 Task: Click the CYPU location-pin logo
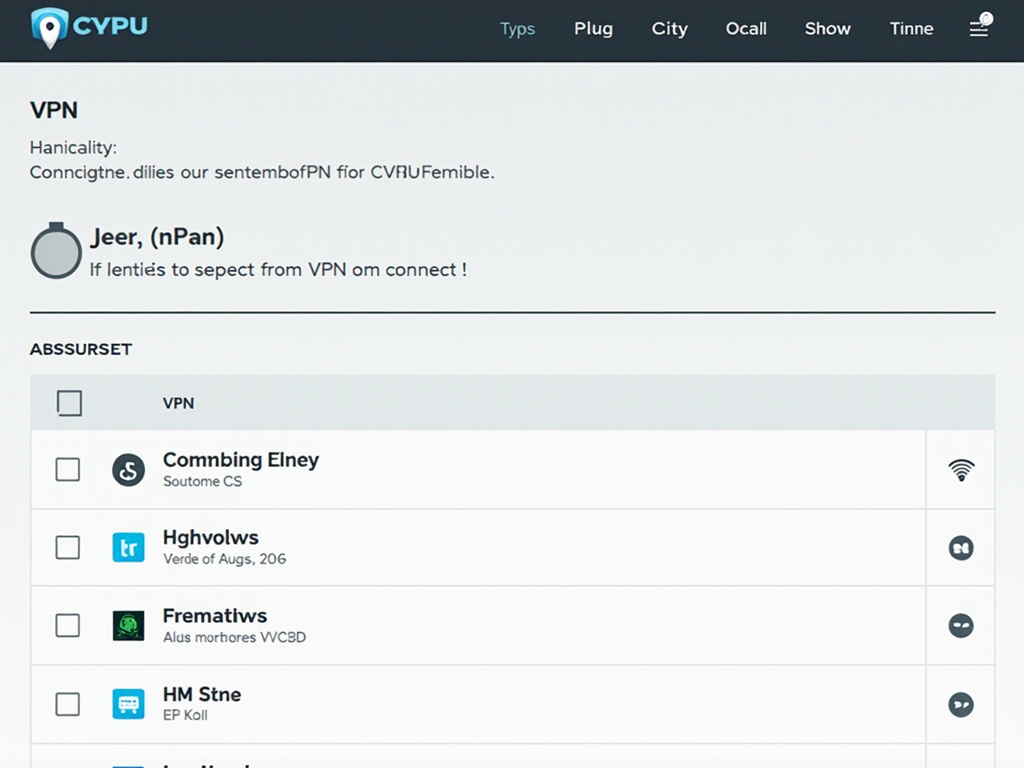[89, 27]
